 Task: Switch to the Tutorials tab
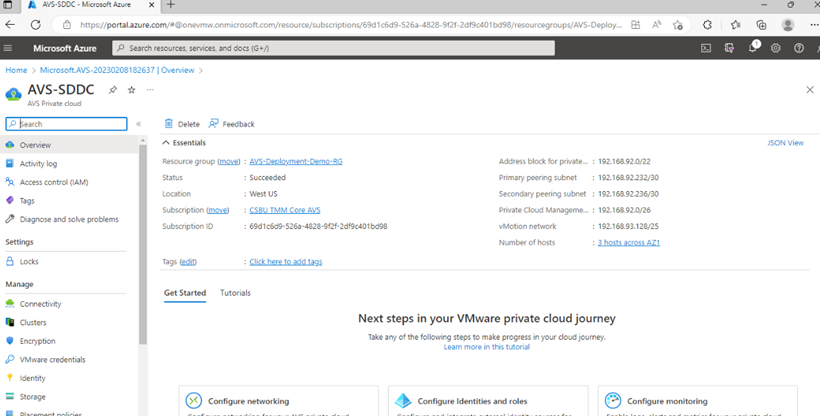click(x=235, y=293)
